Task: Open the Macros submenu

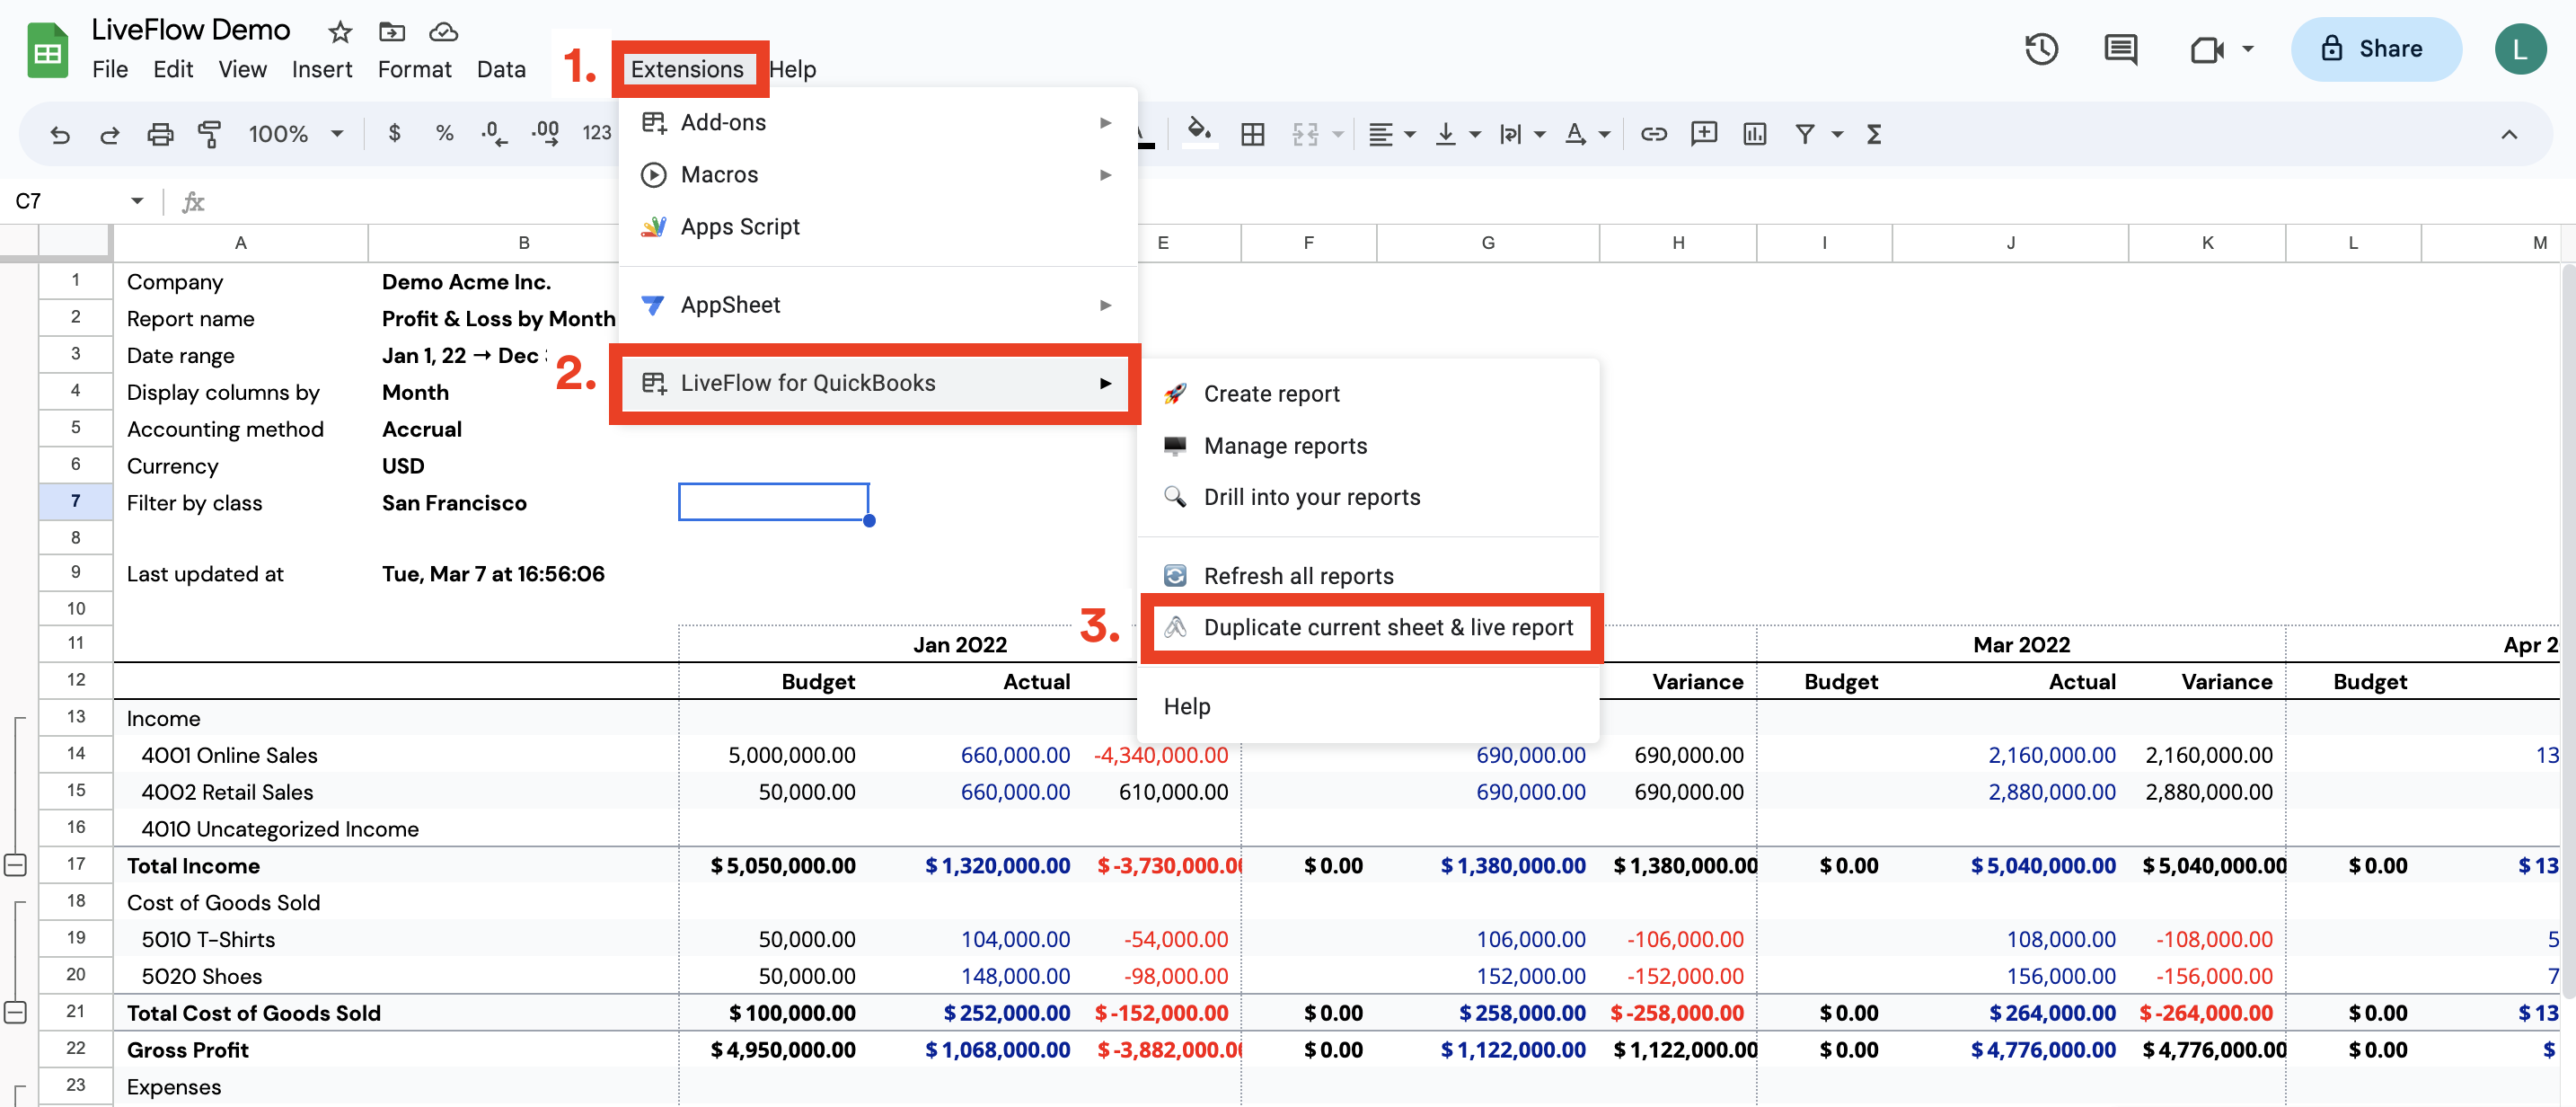Action: (877, 174)
